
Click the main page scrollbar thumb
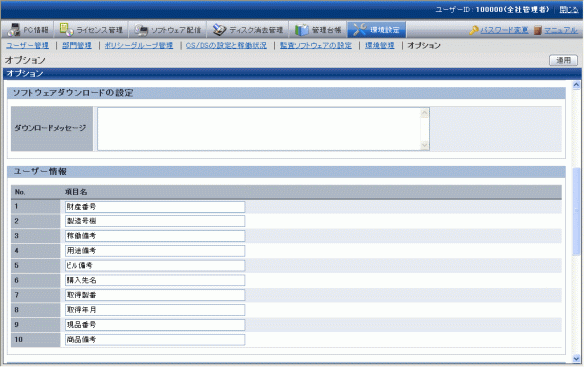(x=576, y=211)
